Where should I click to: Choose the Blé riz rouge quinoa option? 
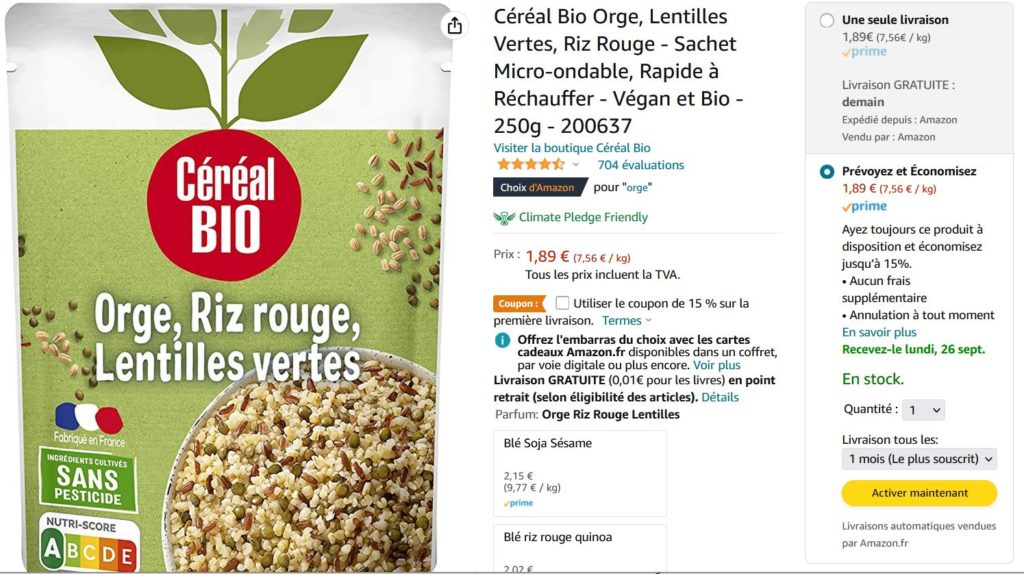[x=580, y=549]
